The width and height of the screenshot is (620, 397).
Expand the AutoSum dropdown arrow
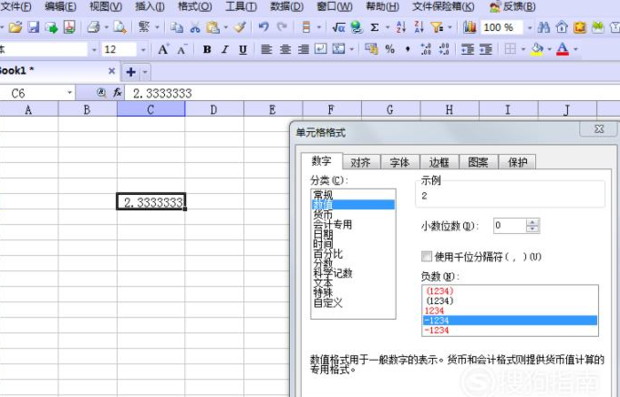(x=388, y=28)
